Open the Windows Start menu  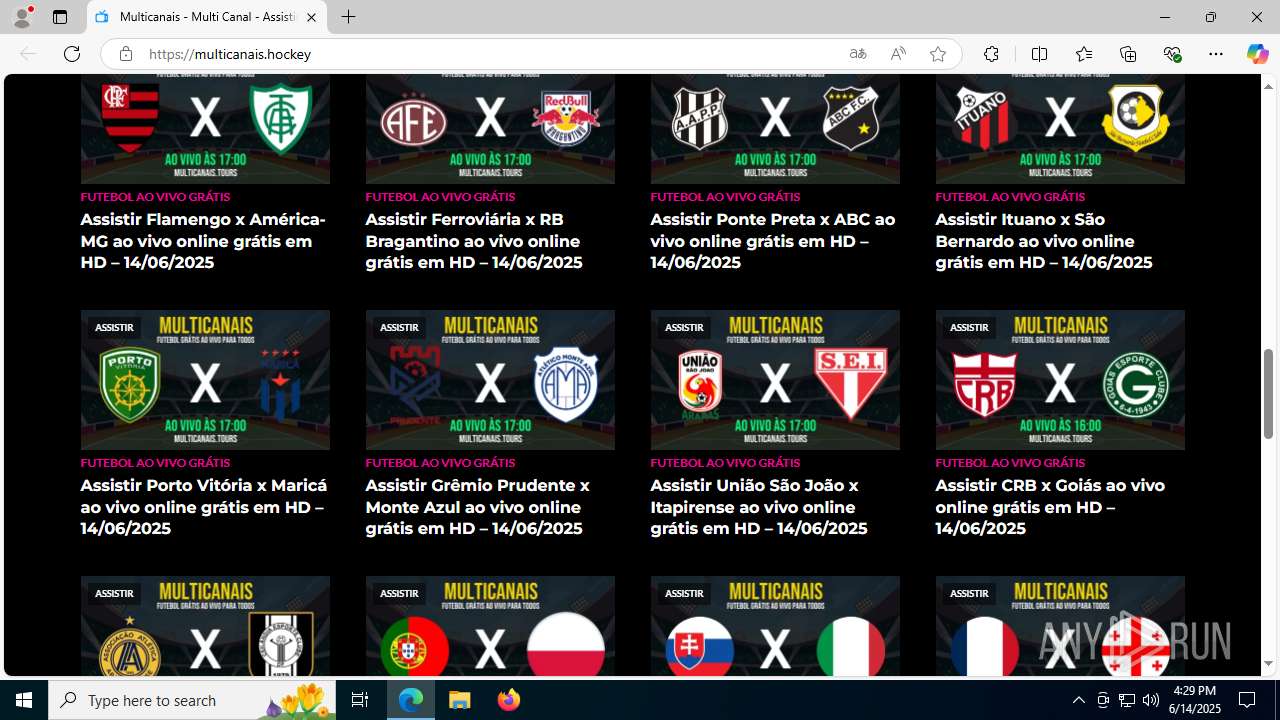(x=24, y=700)
